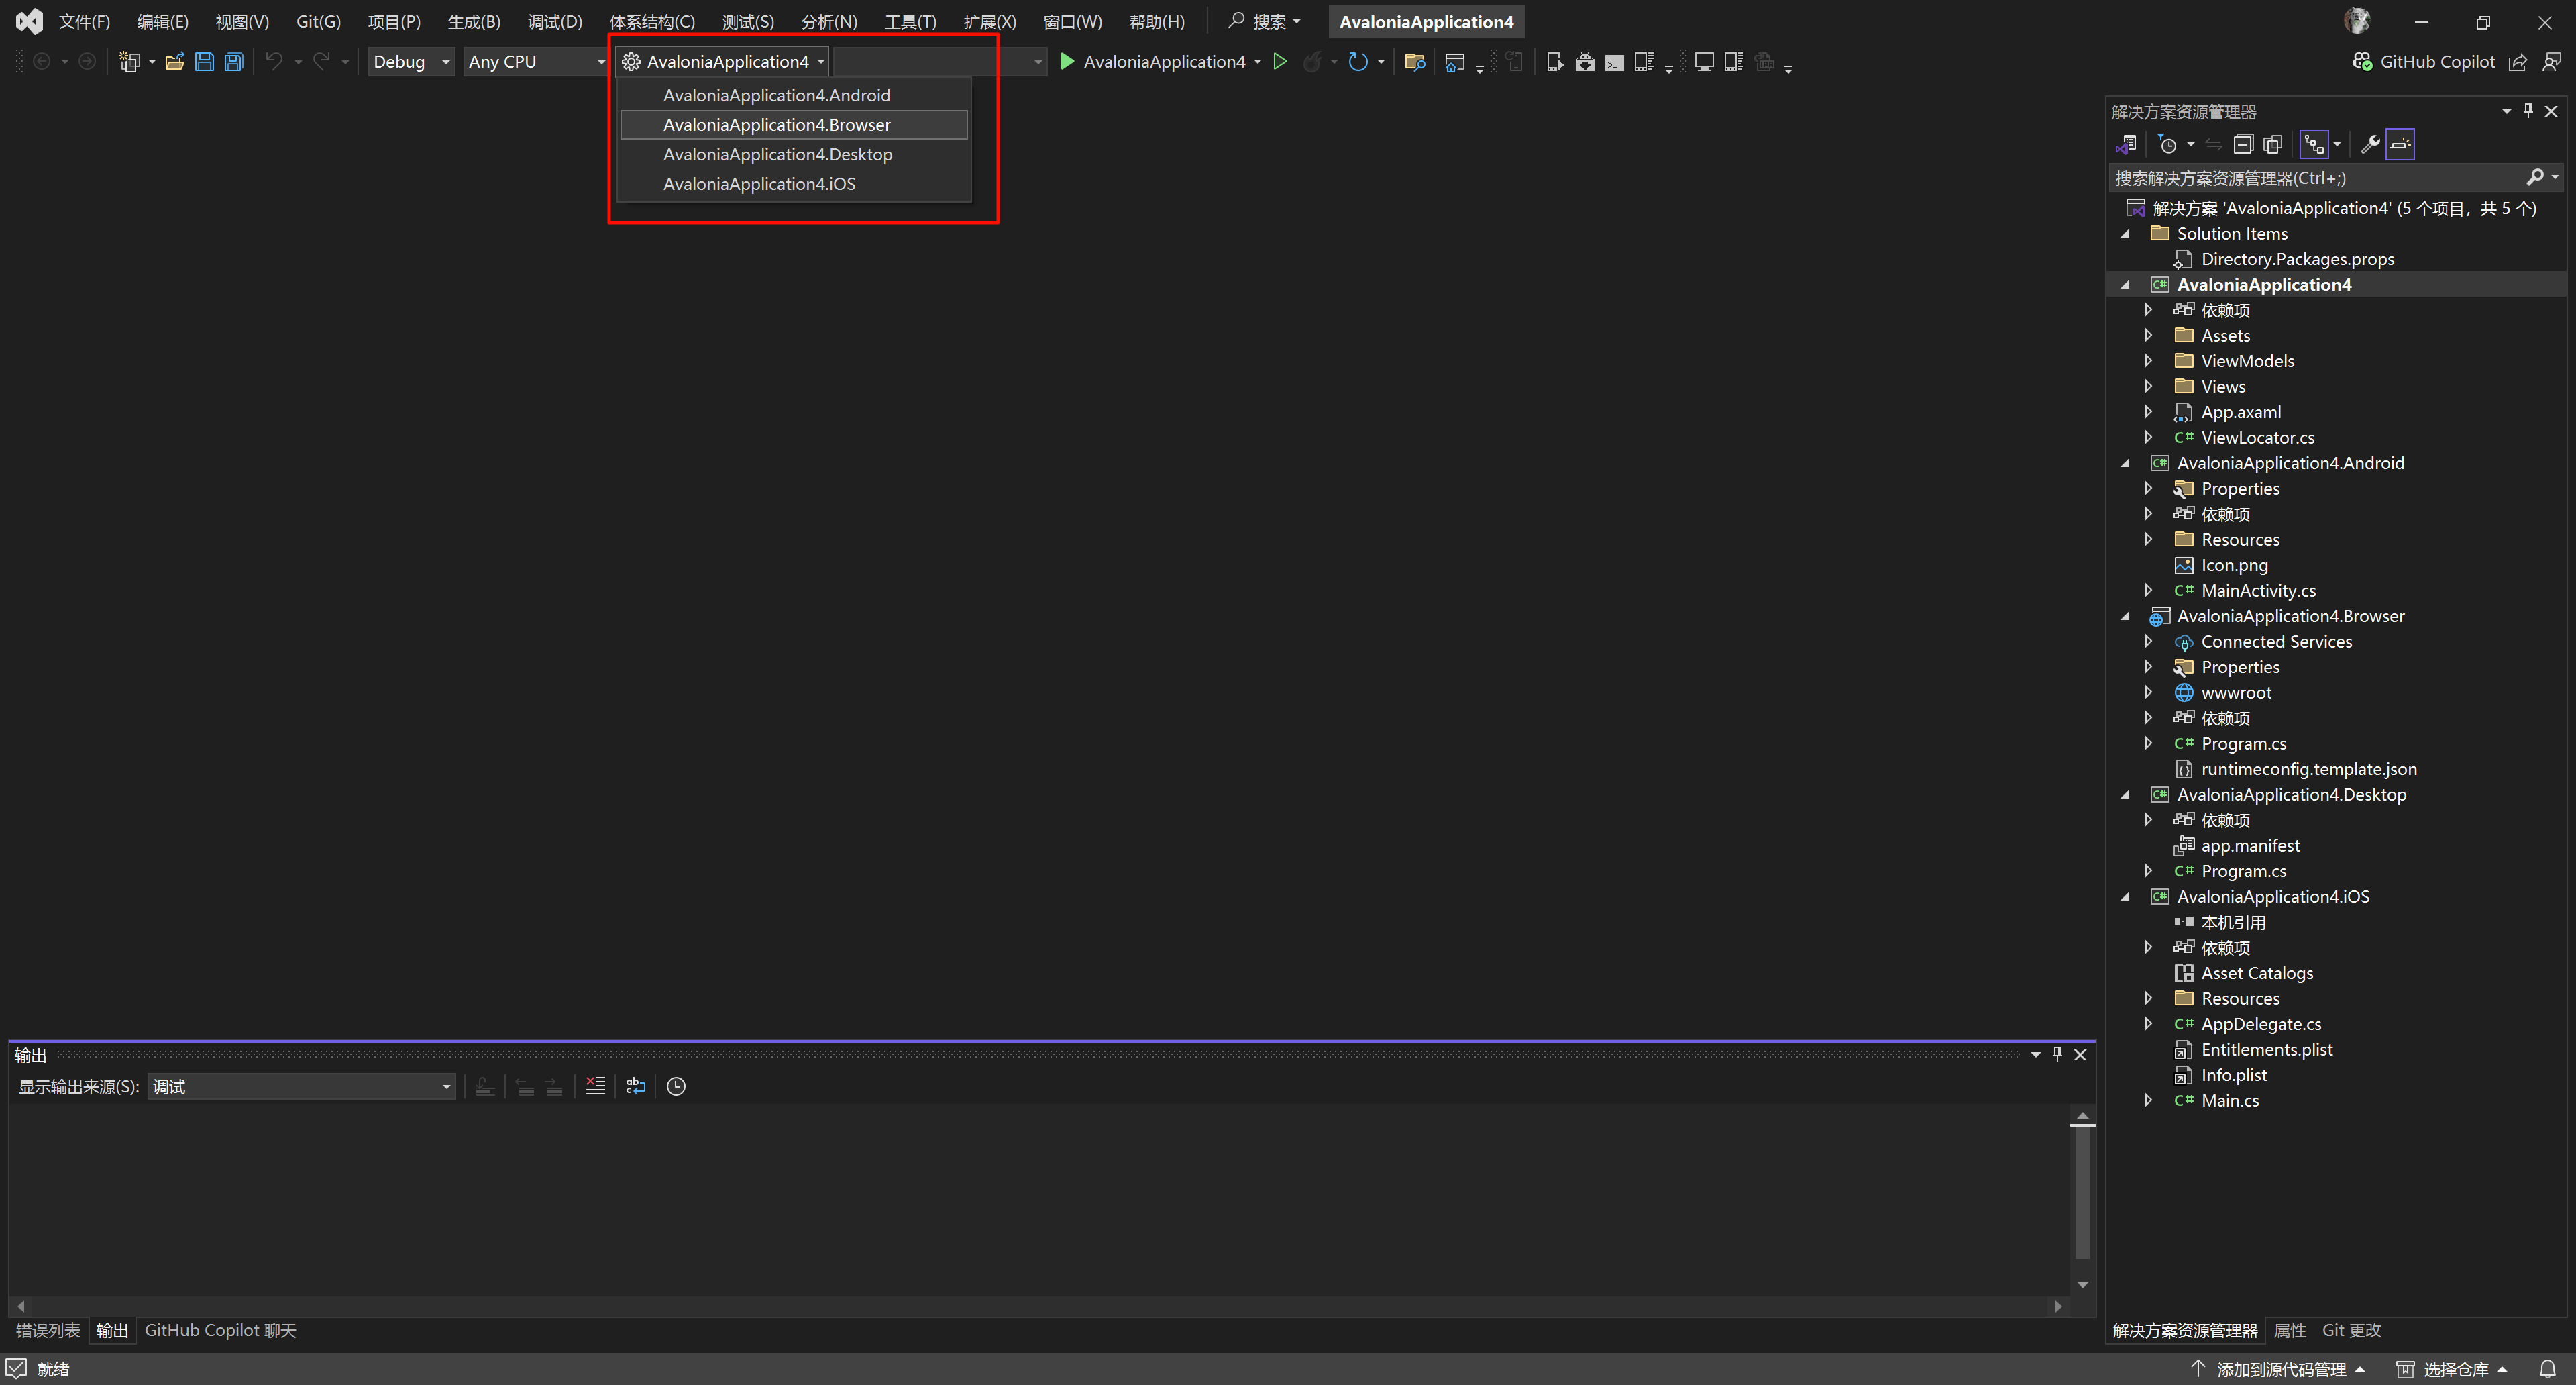
Task: Expand the ViewModels folder
Action: [x=2148, y=361]
